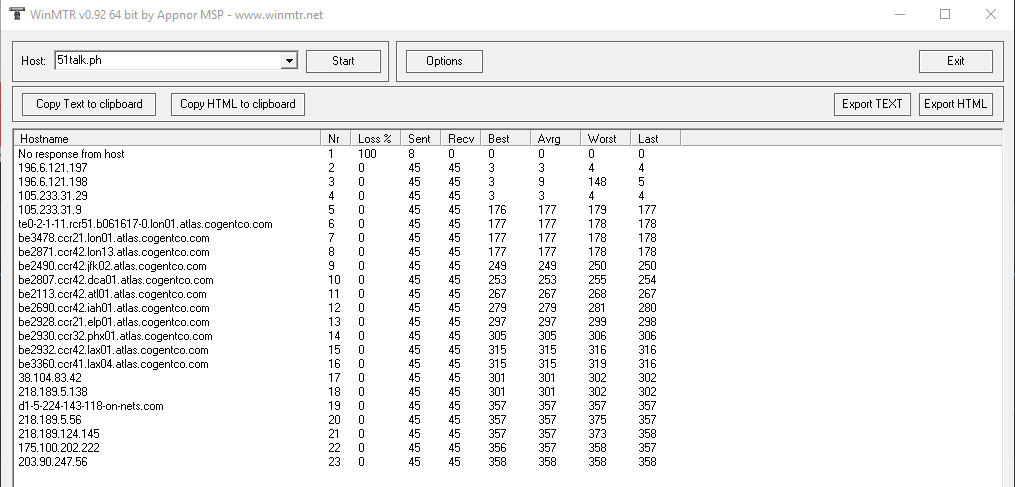Screen dimensions: 1015x487
Task: Click the Nr column header
Action: click(x=336, y=139)
